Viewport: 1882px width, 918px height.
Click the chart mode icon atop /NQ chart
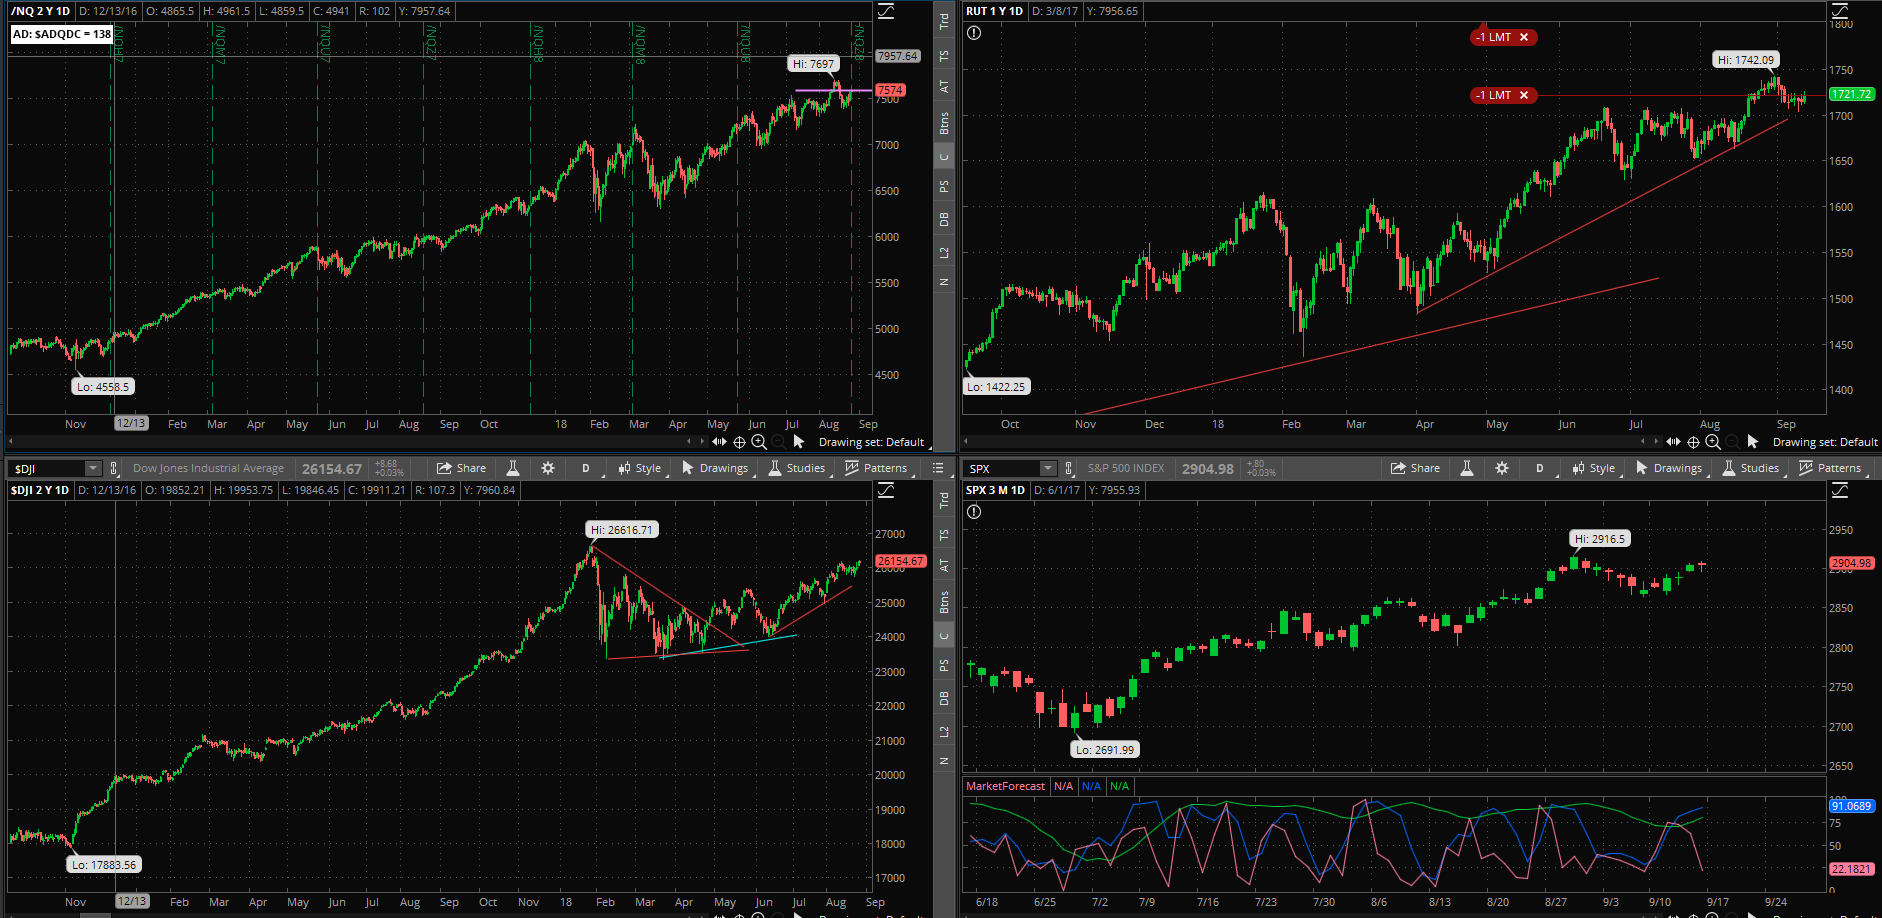pyautogui.click(x=886, y=11)
